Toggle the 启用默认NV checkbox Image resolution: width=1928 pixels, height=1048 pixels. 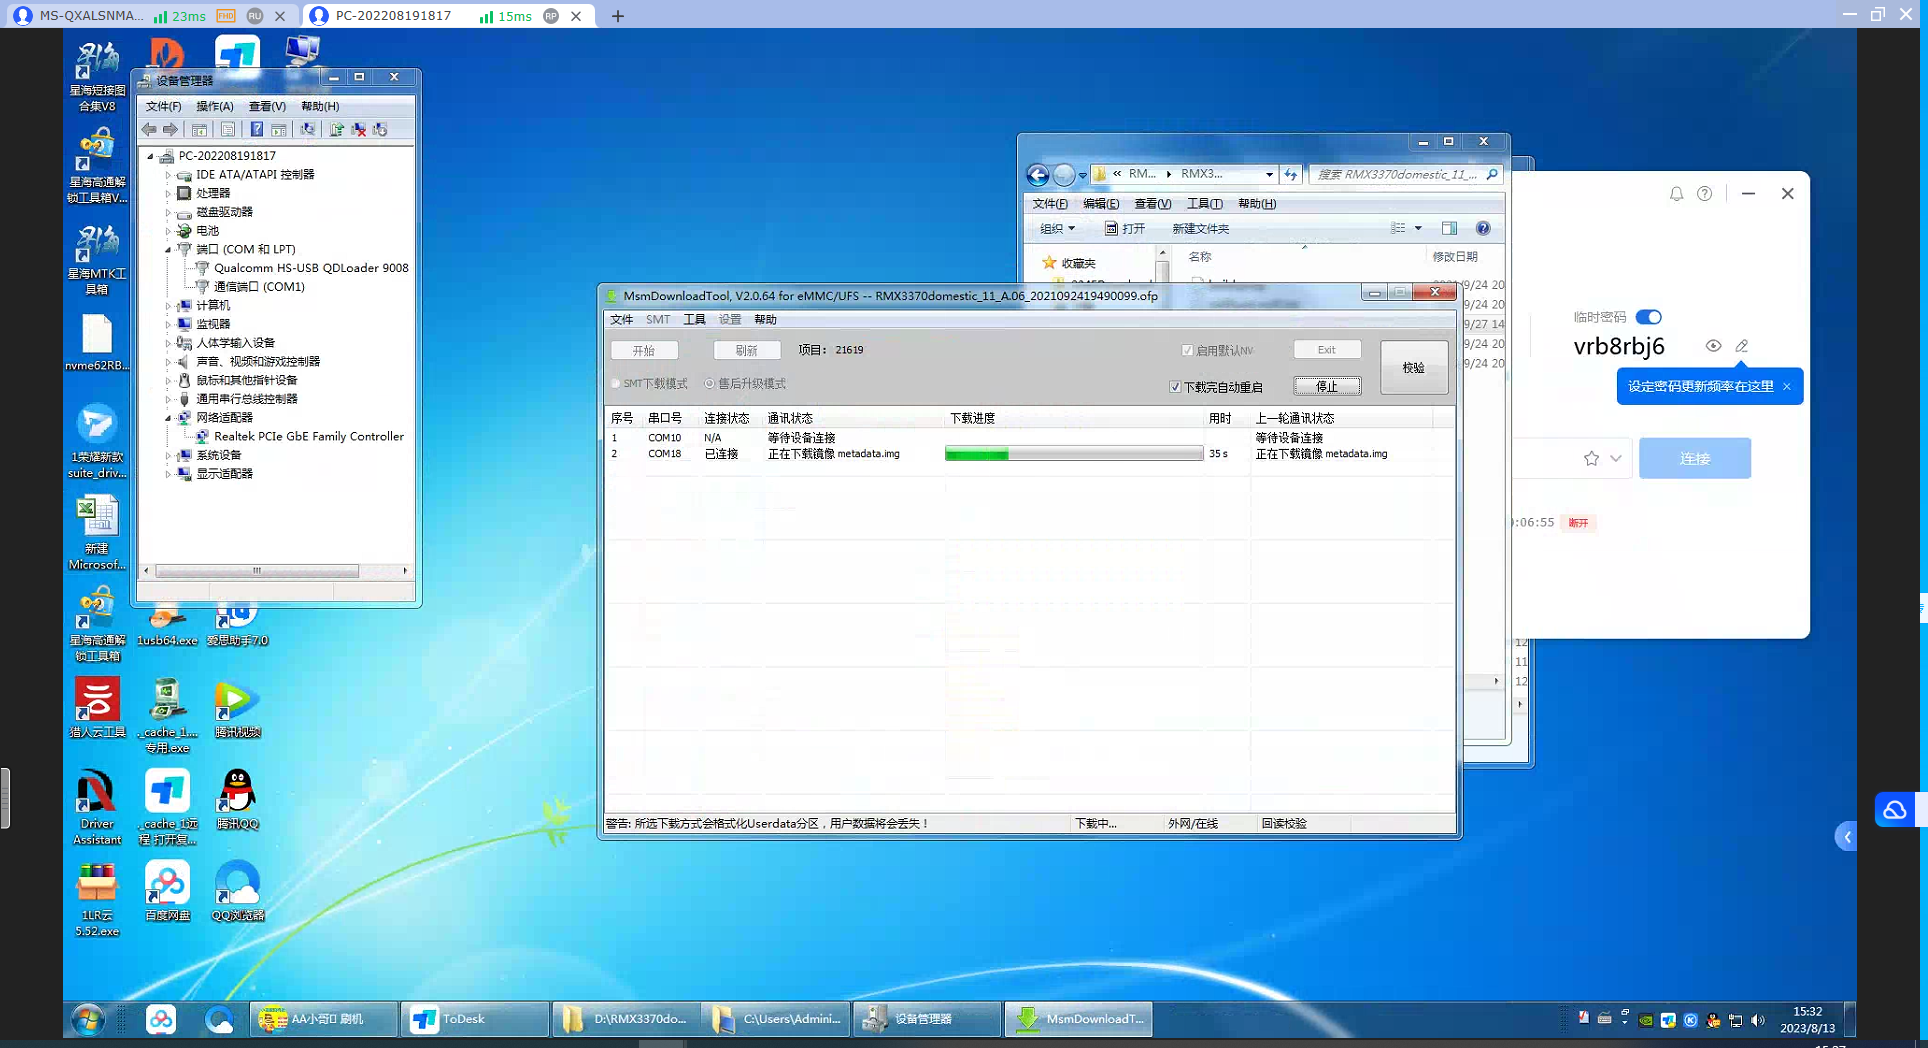pyautogui.click(x=1187, y=350)
